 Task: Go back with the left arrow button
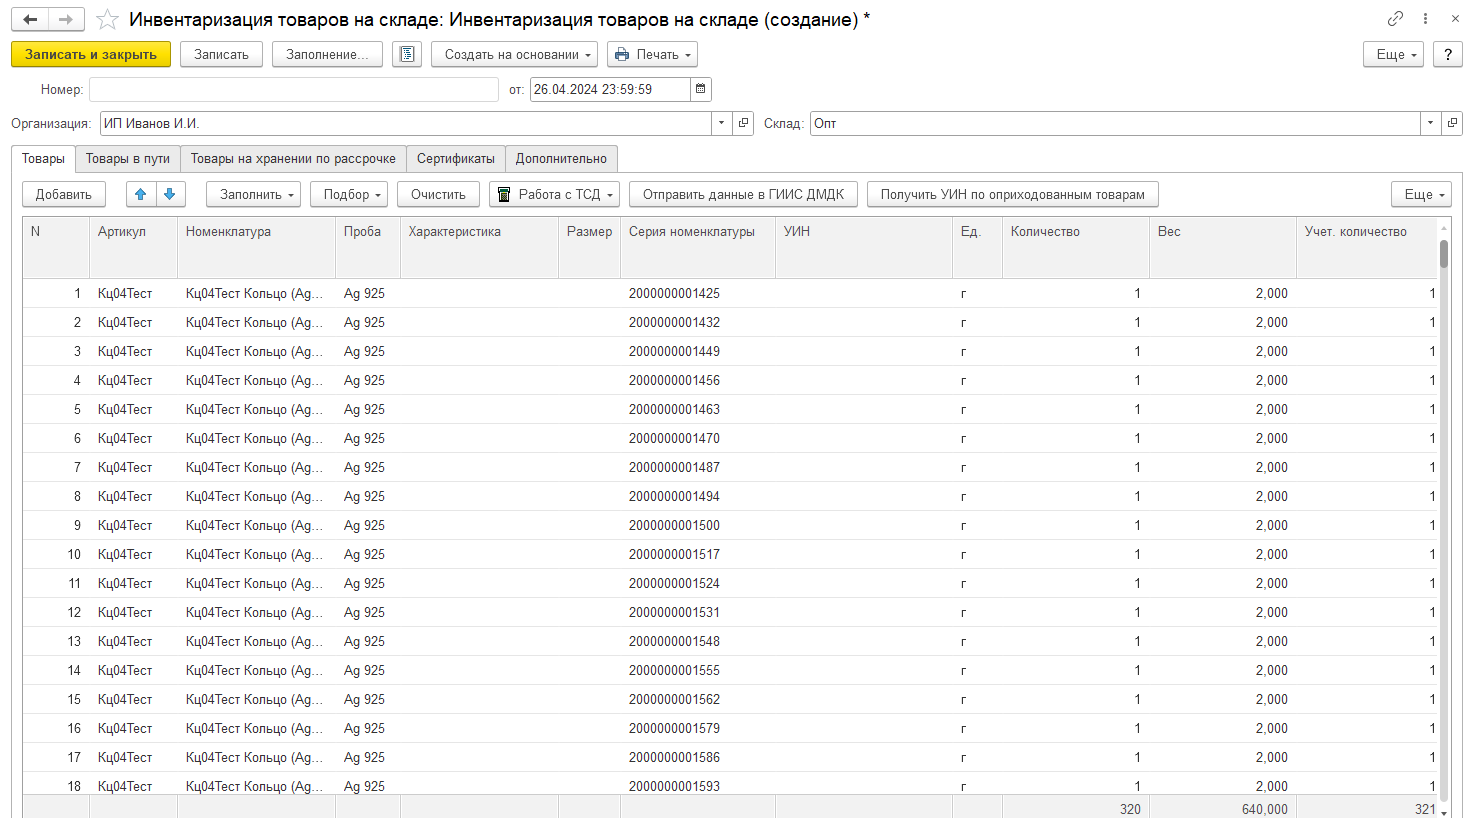coord(30,19)
